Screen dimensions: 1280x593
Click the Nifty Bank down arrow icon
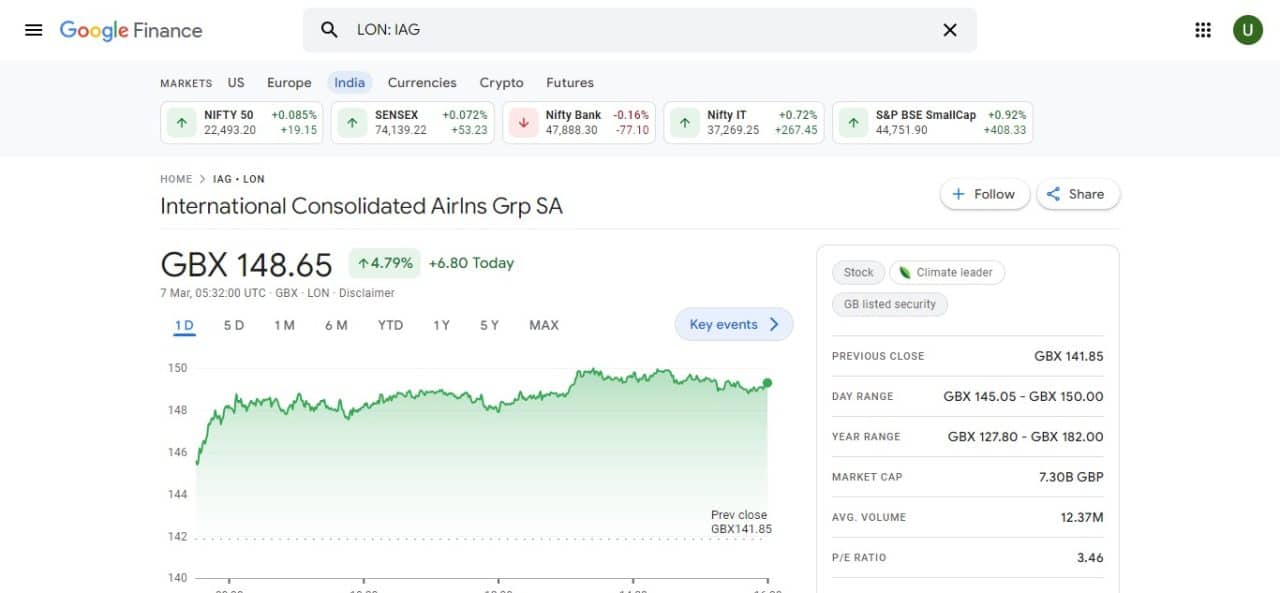tap(523, 123)
